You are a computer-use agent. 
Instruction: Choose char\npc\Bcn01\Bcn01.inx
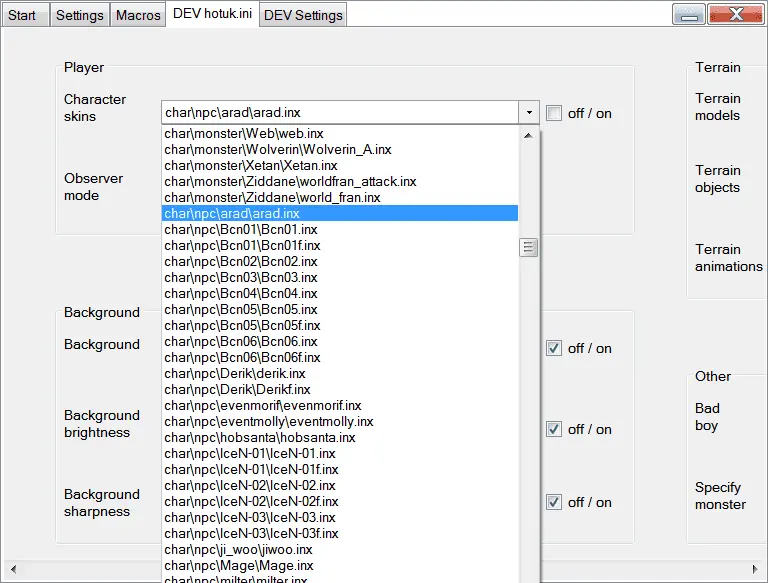coord(340,229)
